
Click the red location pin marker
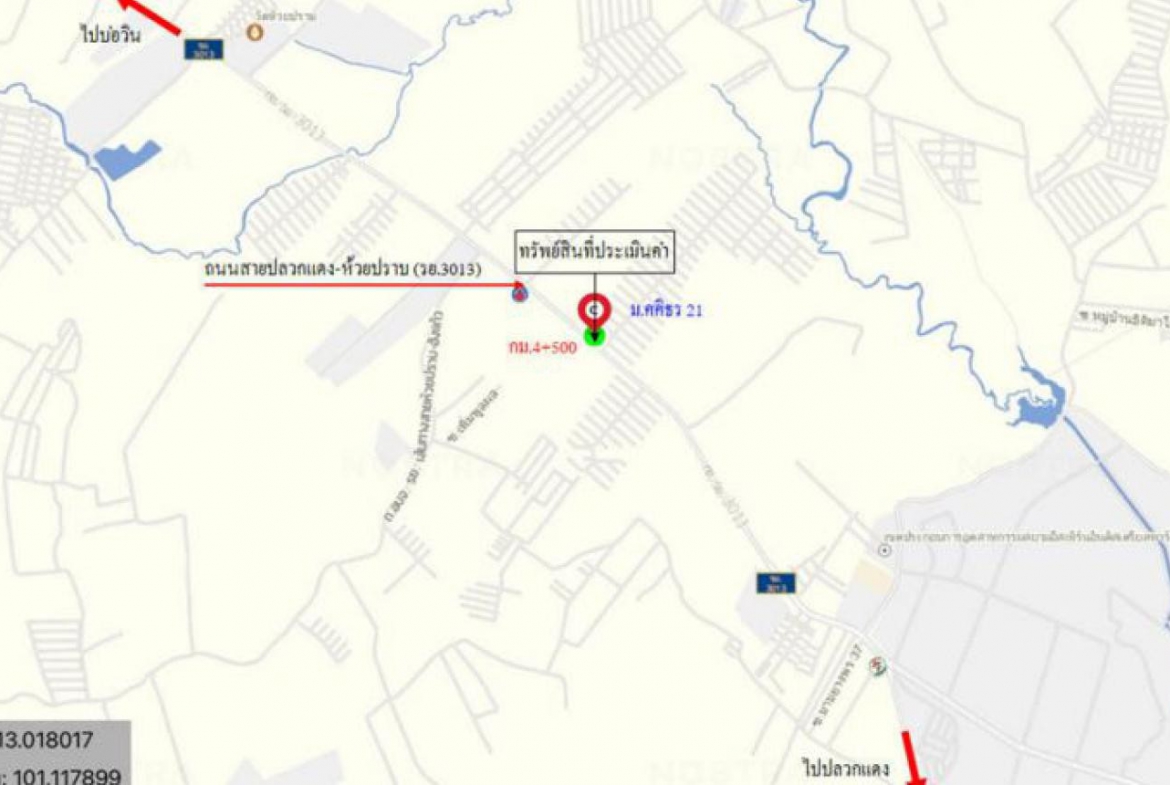595,310
